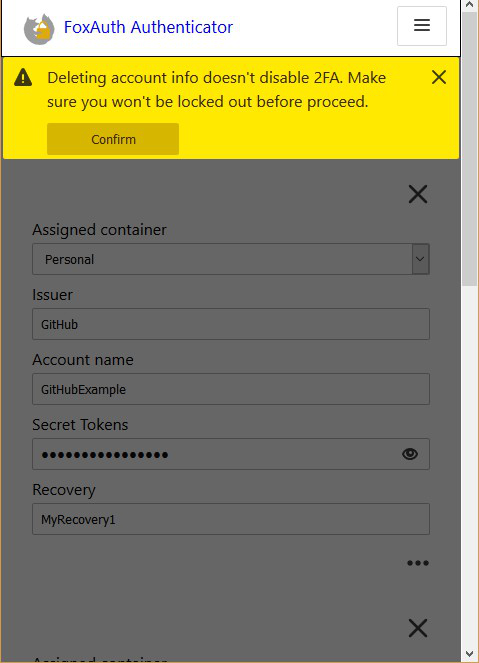Focus the Secret Tokens password field

(x=216, y=454)
